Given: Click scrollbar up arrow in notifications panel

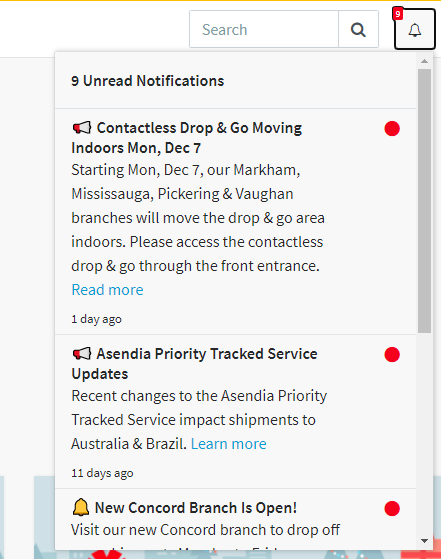Looking at the screenshot, I should pyautogui.click(x=424, y=61).
